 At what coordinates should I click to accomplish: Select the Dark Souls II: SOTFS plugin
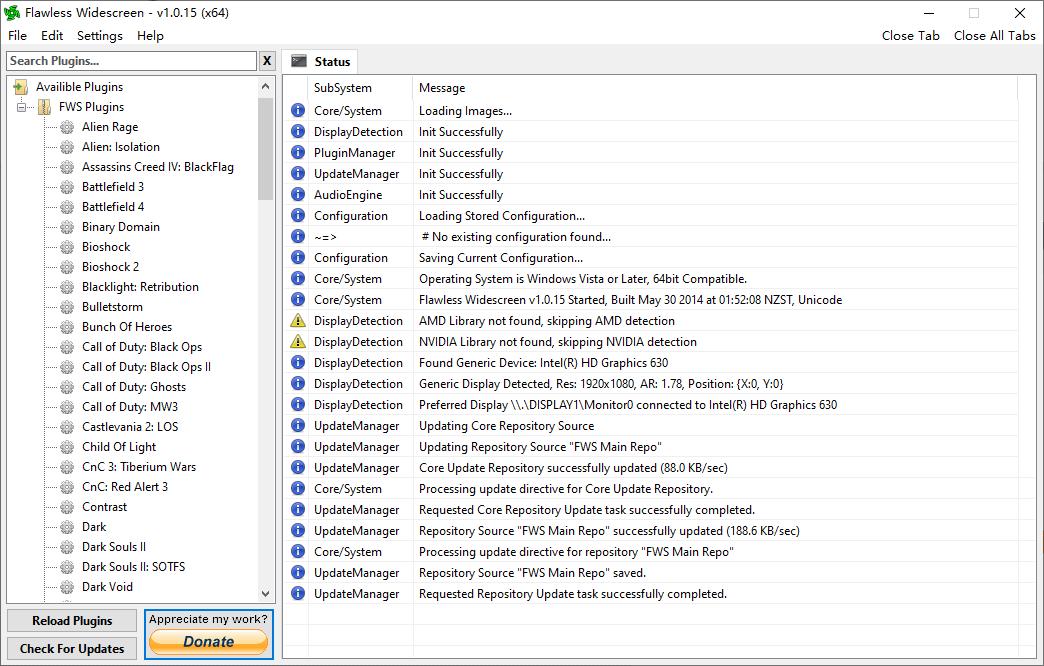pyautogui.click(x=133, y=567)
